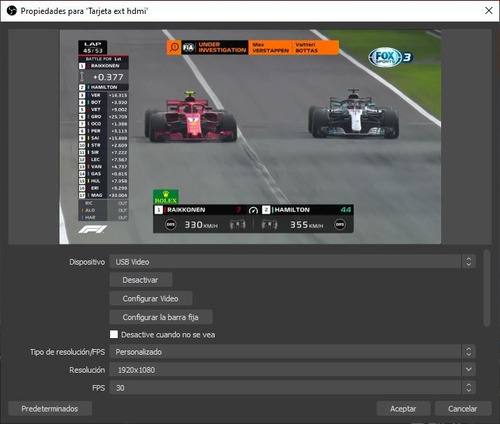The height and width of the screenshot is (424, 500).
Task: Enable Desactive cuando no se vea checkbox
Action: (114, 334)
